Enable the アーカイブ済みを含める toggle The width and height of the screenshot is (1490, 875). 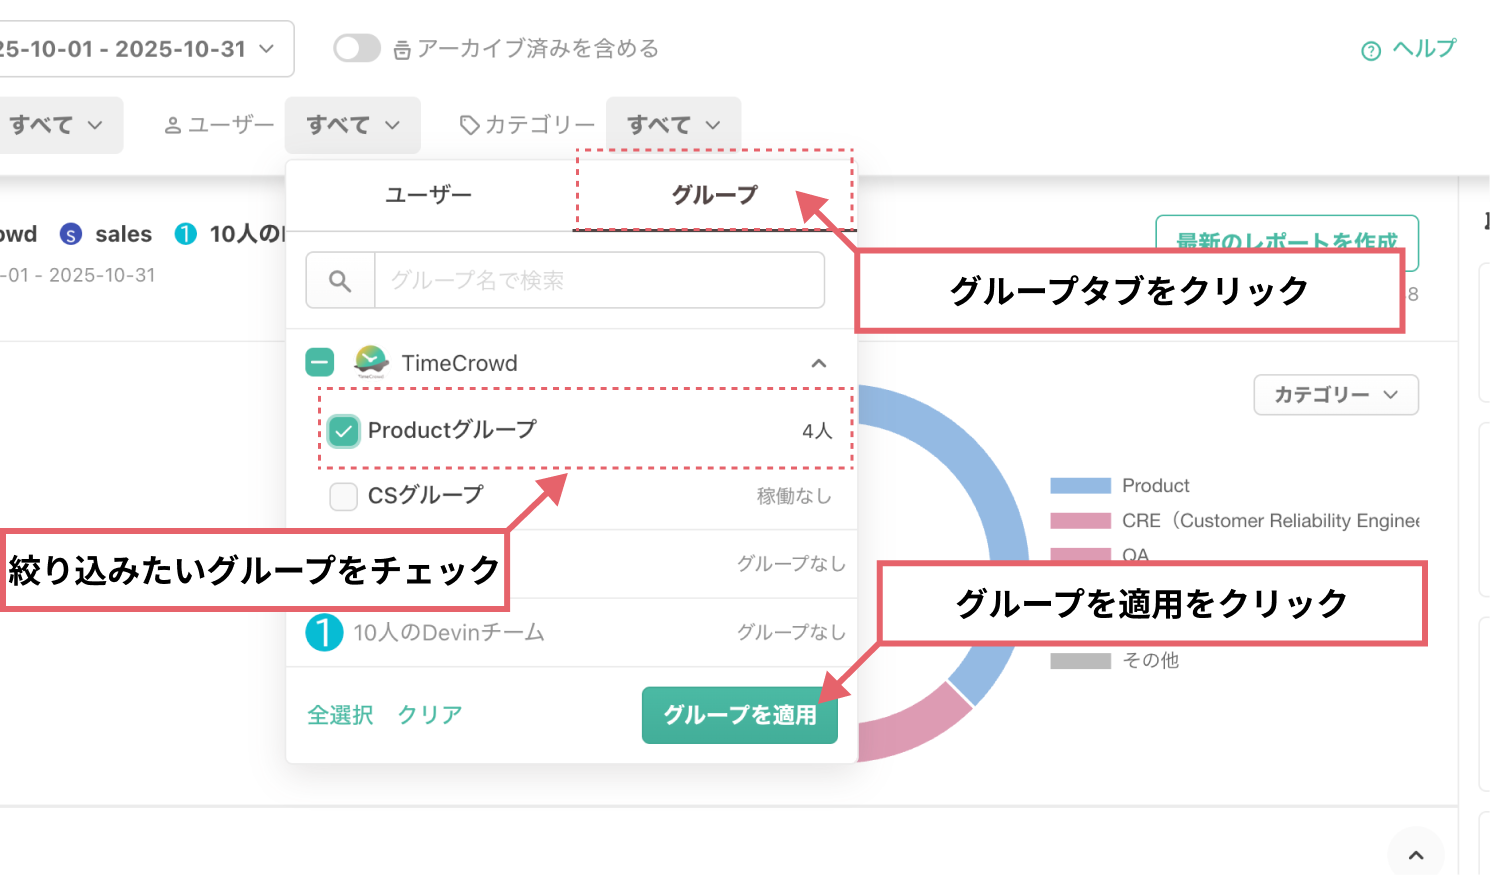[356, 47]
